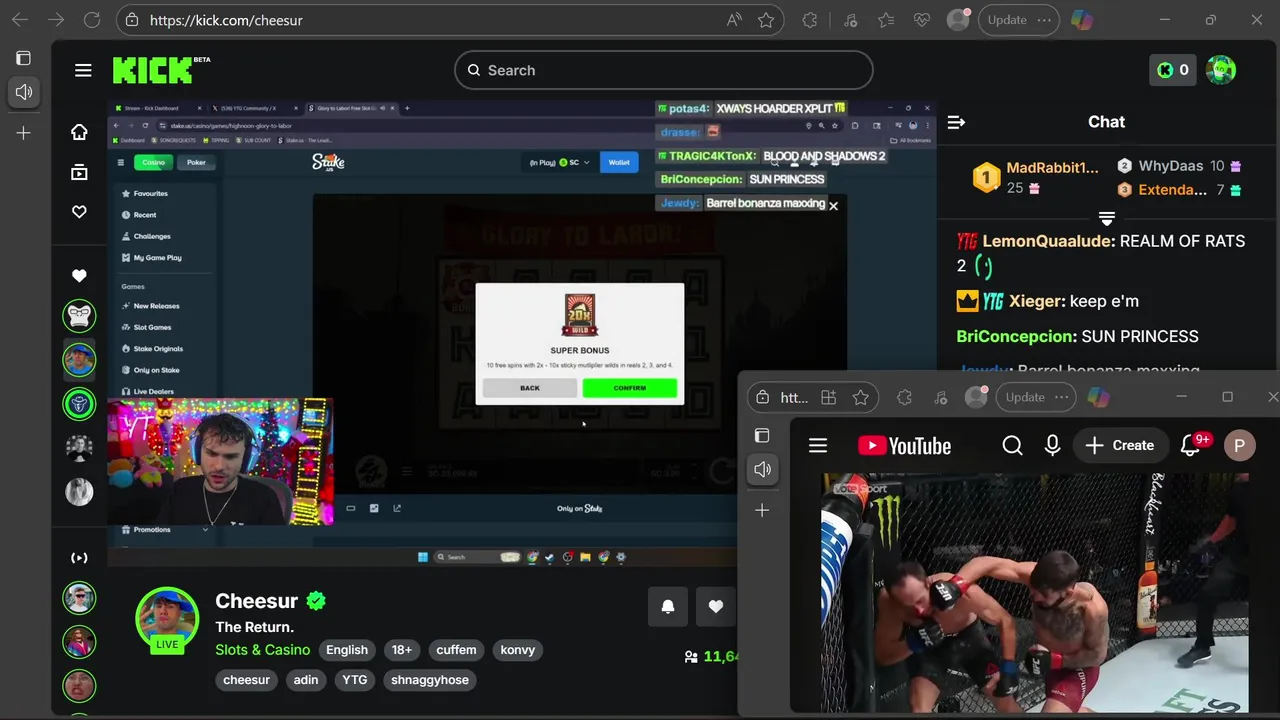Close the stream chat overlay popup
The width and height of the screenshot is (1280, 720).
point(833,205)
